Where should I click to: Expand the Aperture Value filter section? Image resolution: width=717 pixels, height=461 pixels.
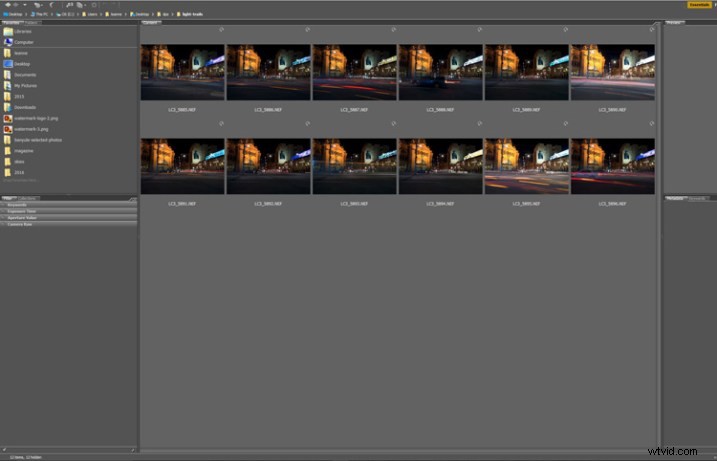pyautogui.click(x=69, y=218)
